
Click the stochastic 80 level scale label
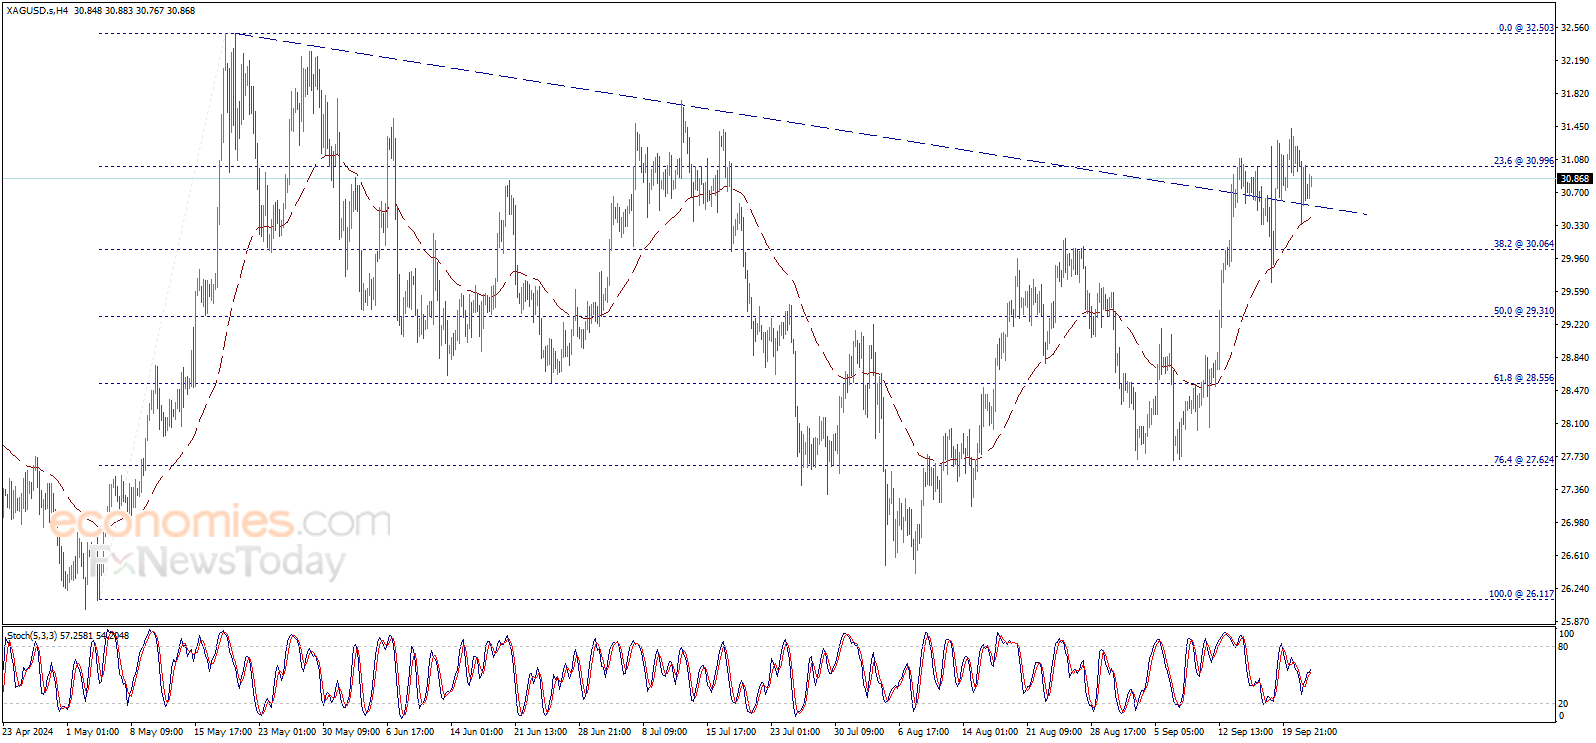click(x=1563, y=647)
